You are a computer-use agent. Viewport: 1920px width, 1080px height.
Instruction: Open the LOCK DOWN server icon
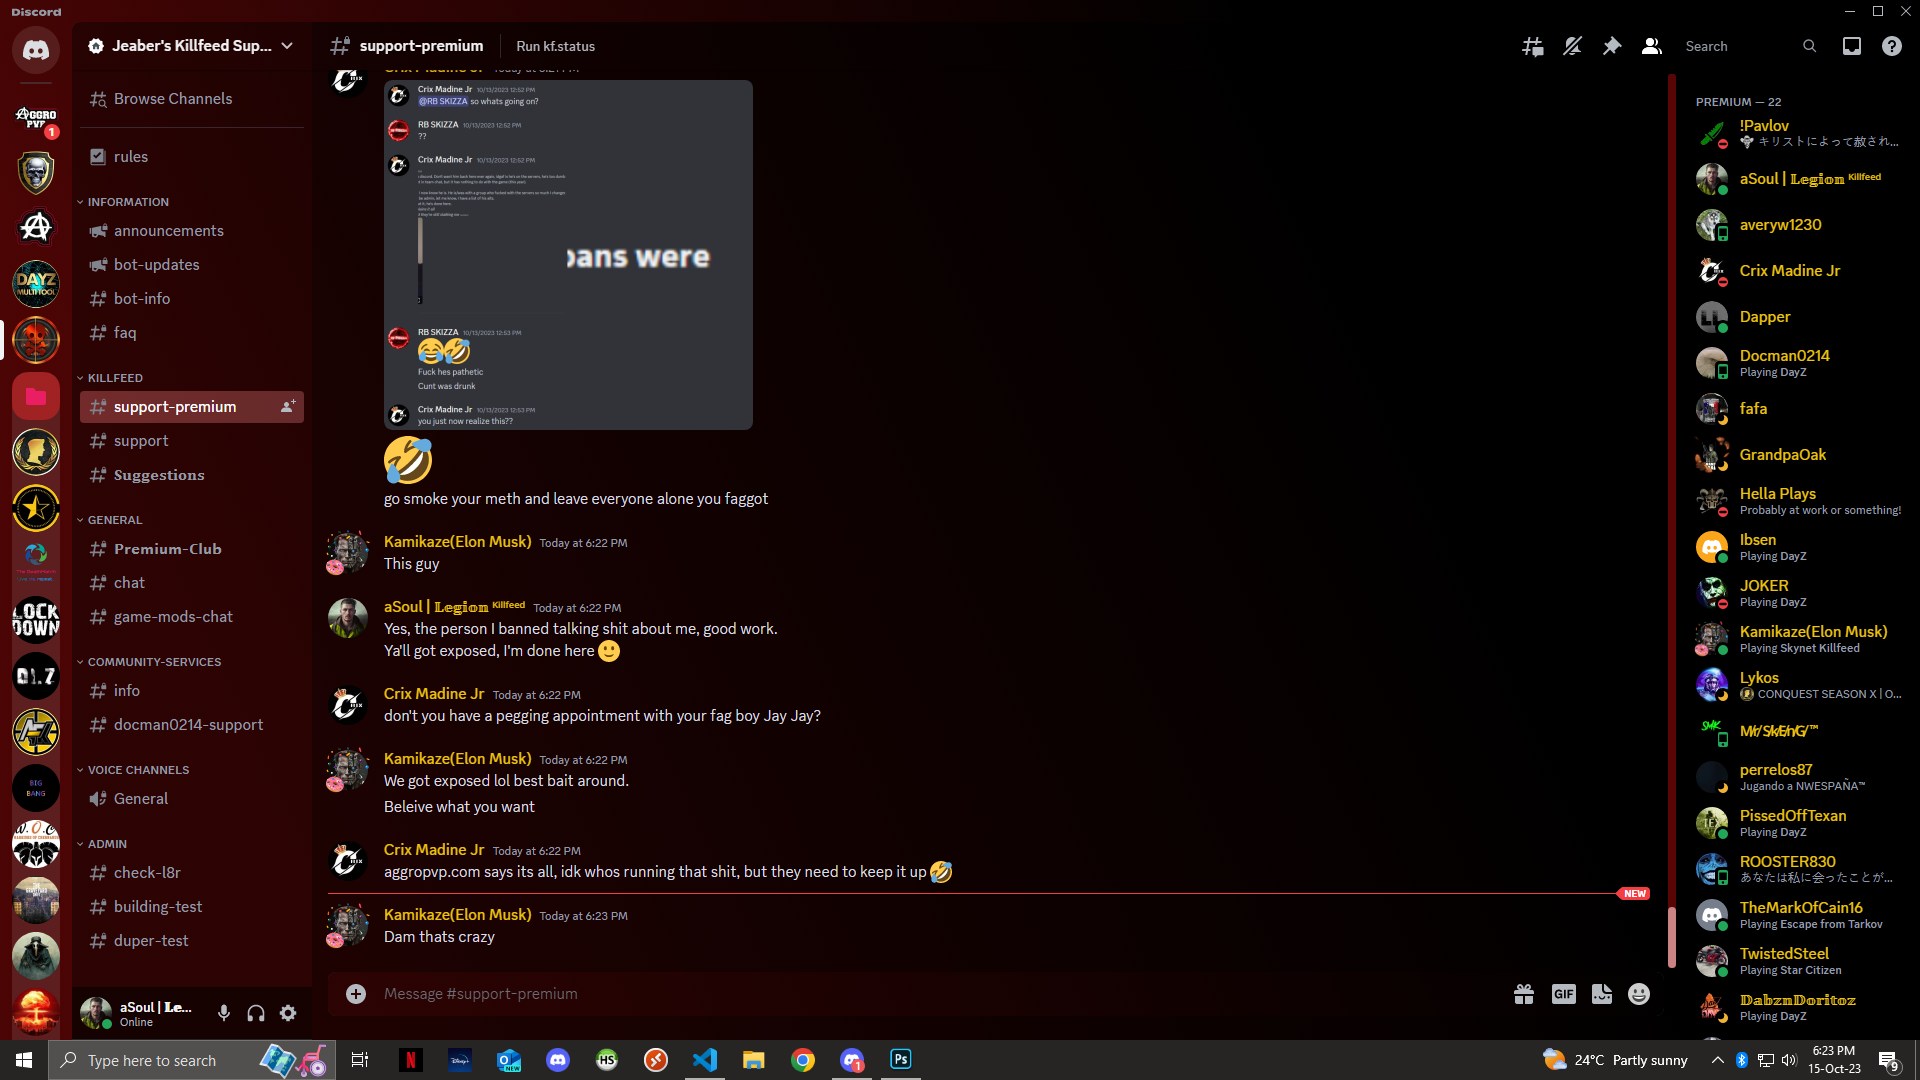point(36,620)
